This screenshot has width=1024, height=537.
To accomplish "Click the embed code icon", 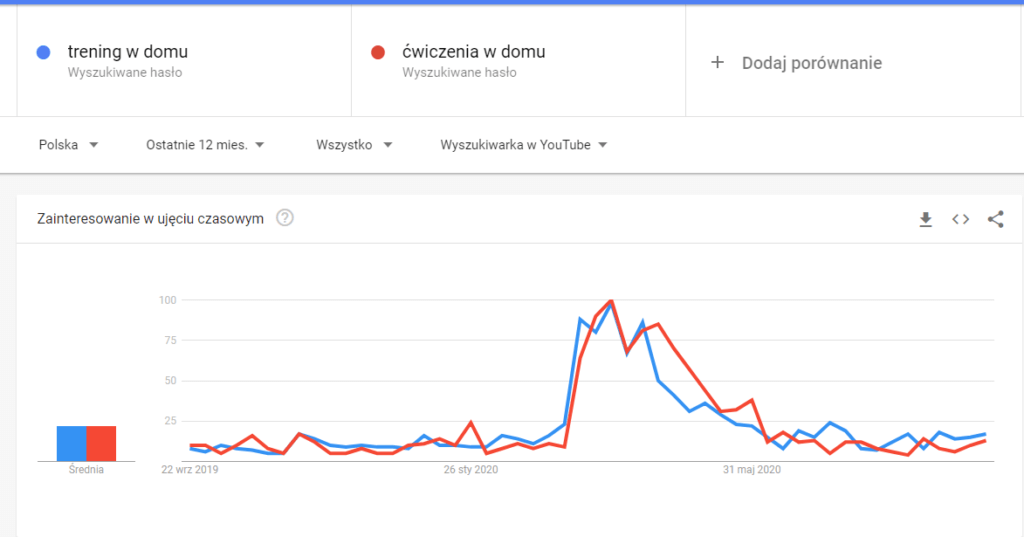I will [960, 219].
